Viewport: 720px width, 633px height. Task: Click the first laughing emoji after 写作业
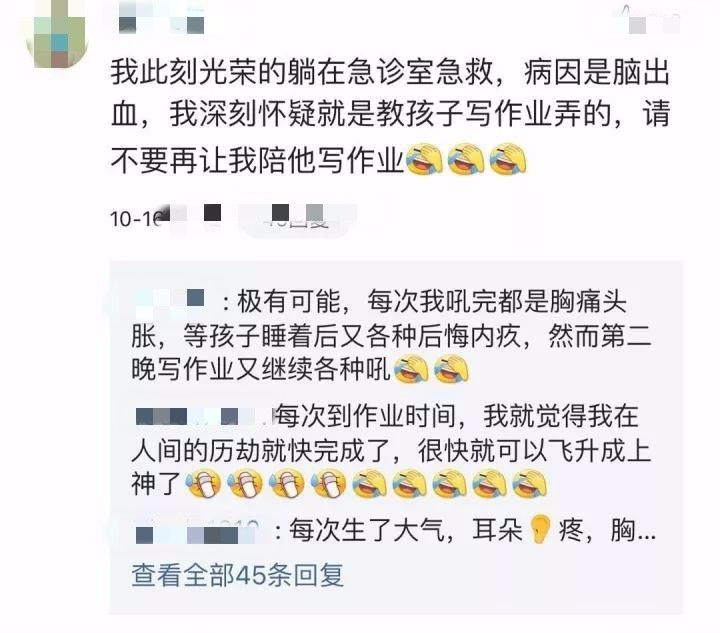click(424, 159)
